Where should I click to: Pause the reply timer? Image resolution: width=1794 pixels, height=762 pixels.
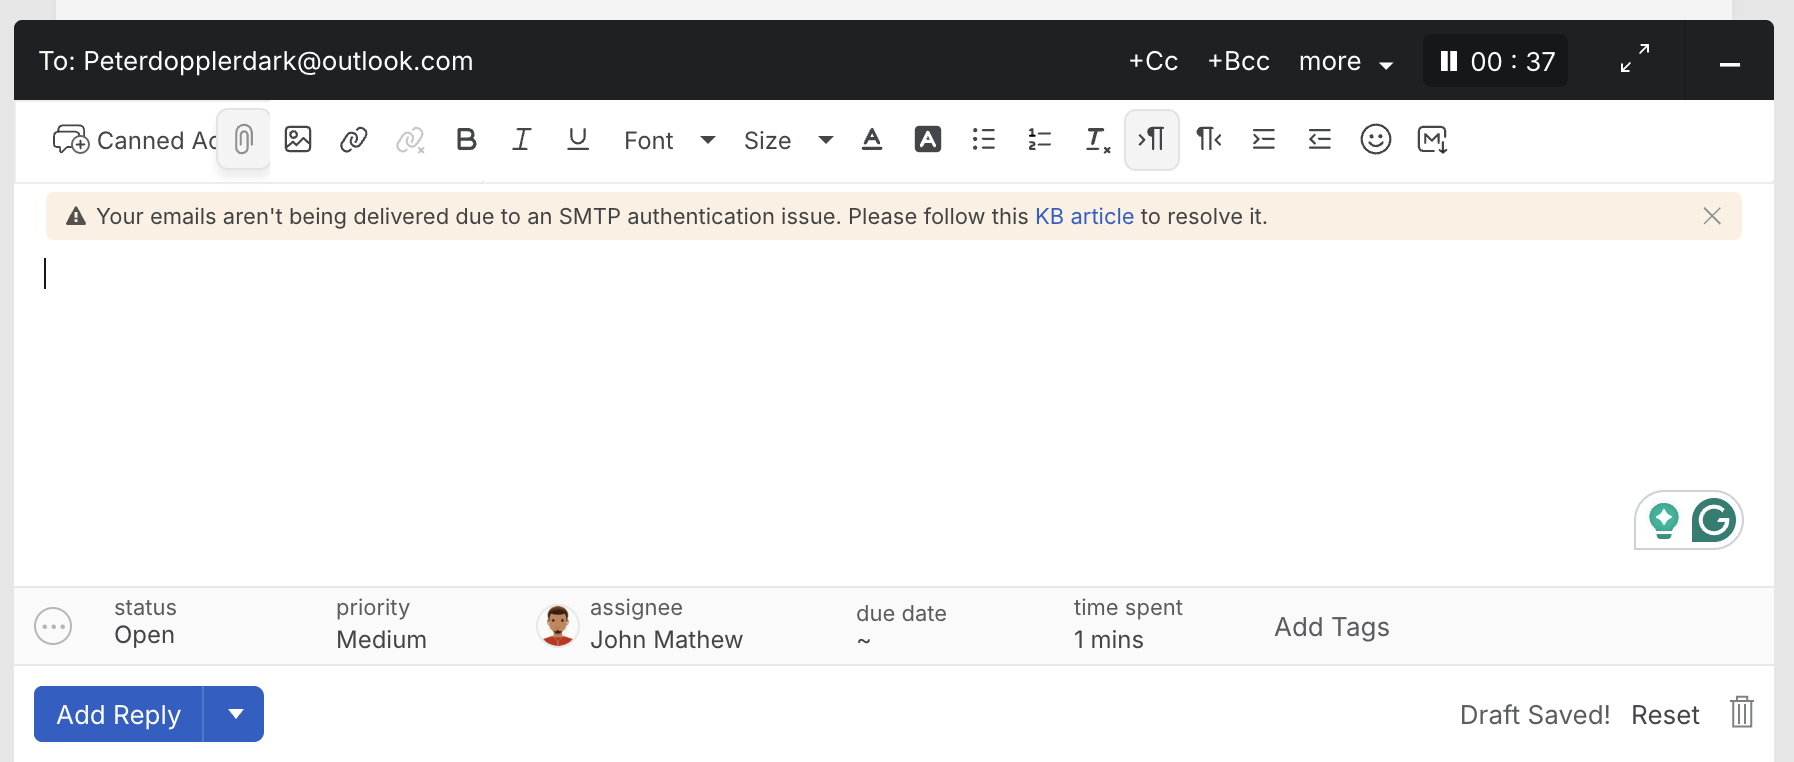pos(1448,61)
